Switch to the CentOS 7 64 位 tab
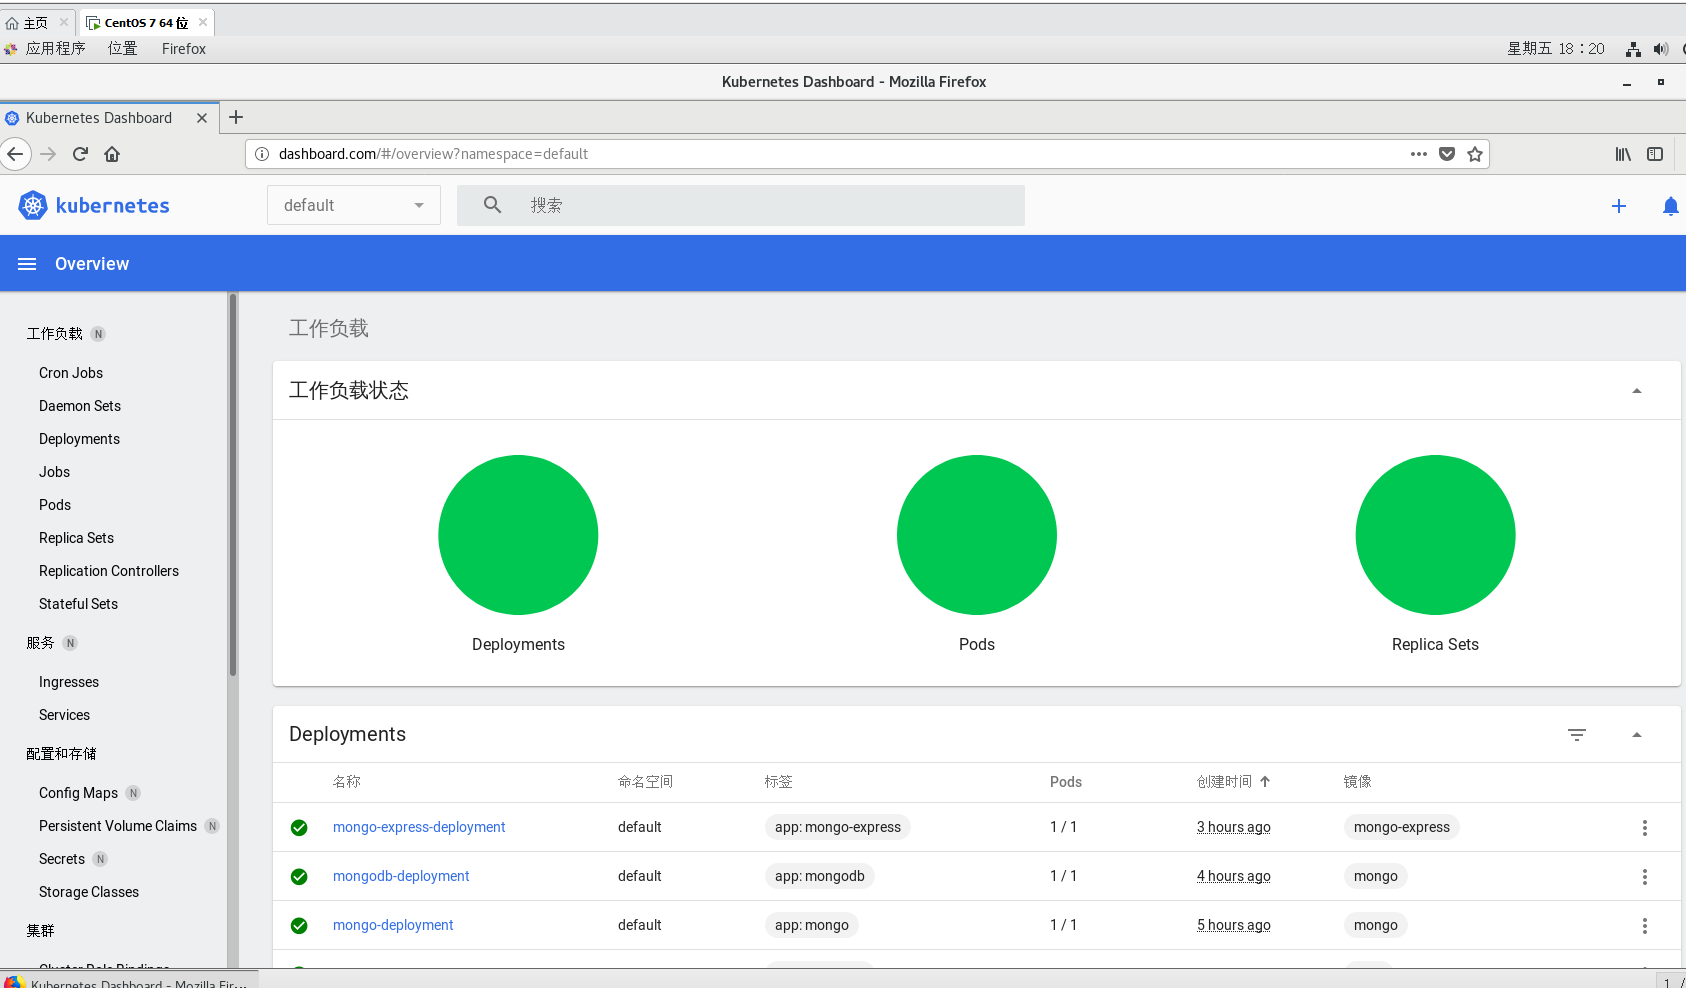The width and height of the screenshot is (1686, 988). tap(146, 22)
